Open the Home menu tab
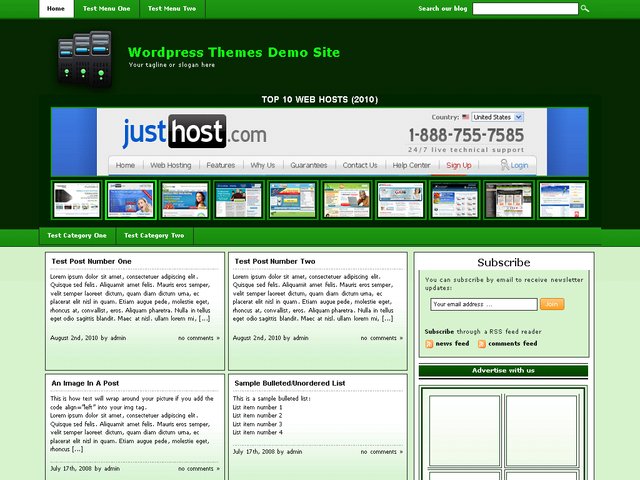The height and width of the screenshot is (480, 640). [x=56, y=9]
